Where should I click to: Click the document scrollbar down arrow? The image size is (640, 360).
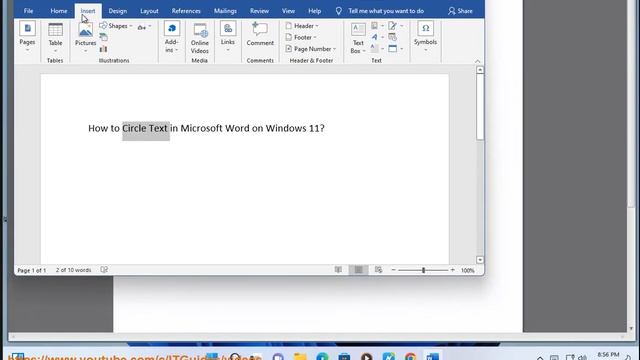pyautogui.click(x=480, y=260)
